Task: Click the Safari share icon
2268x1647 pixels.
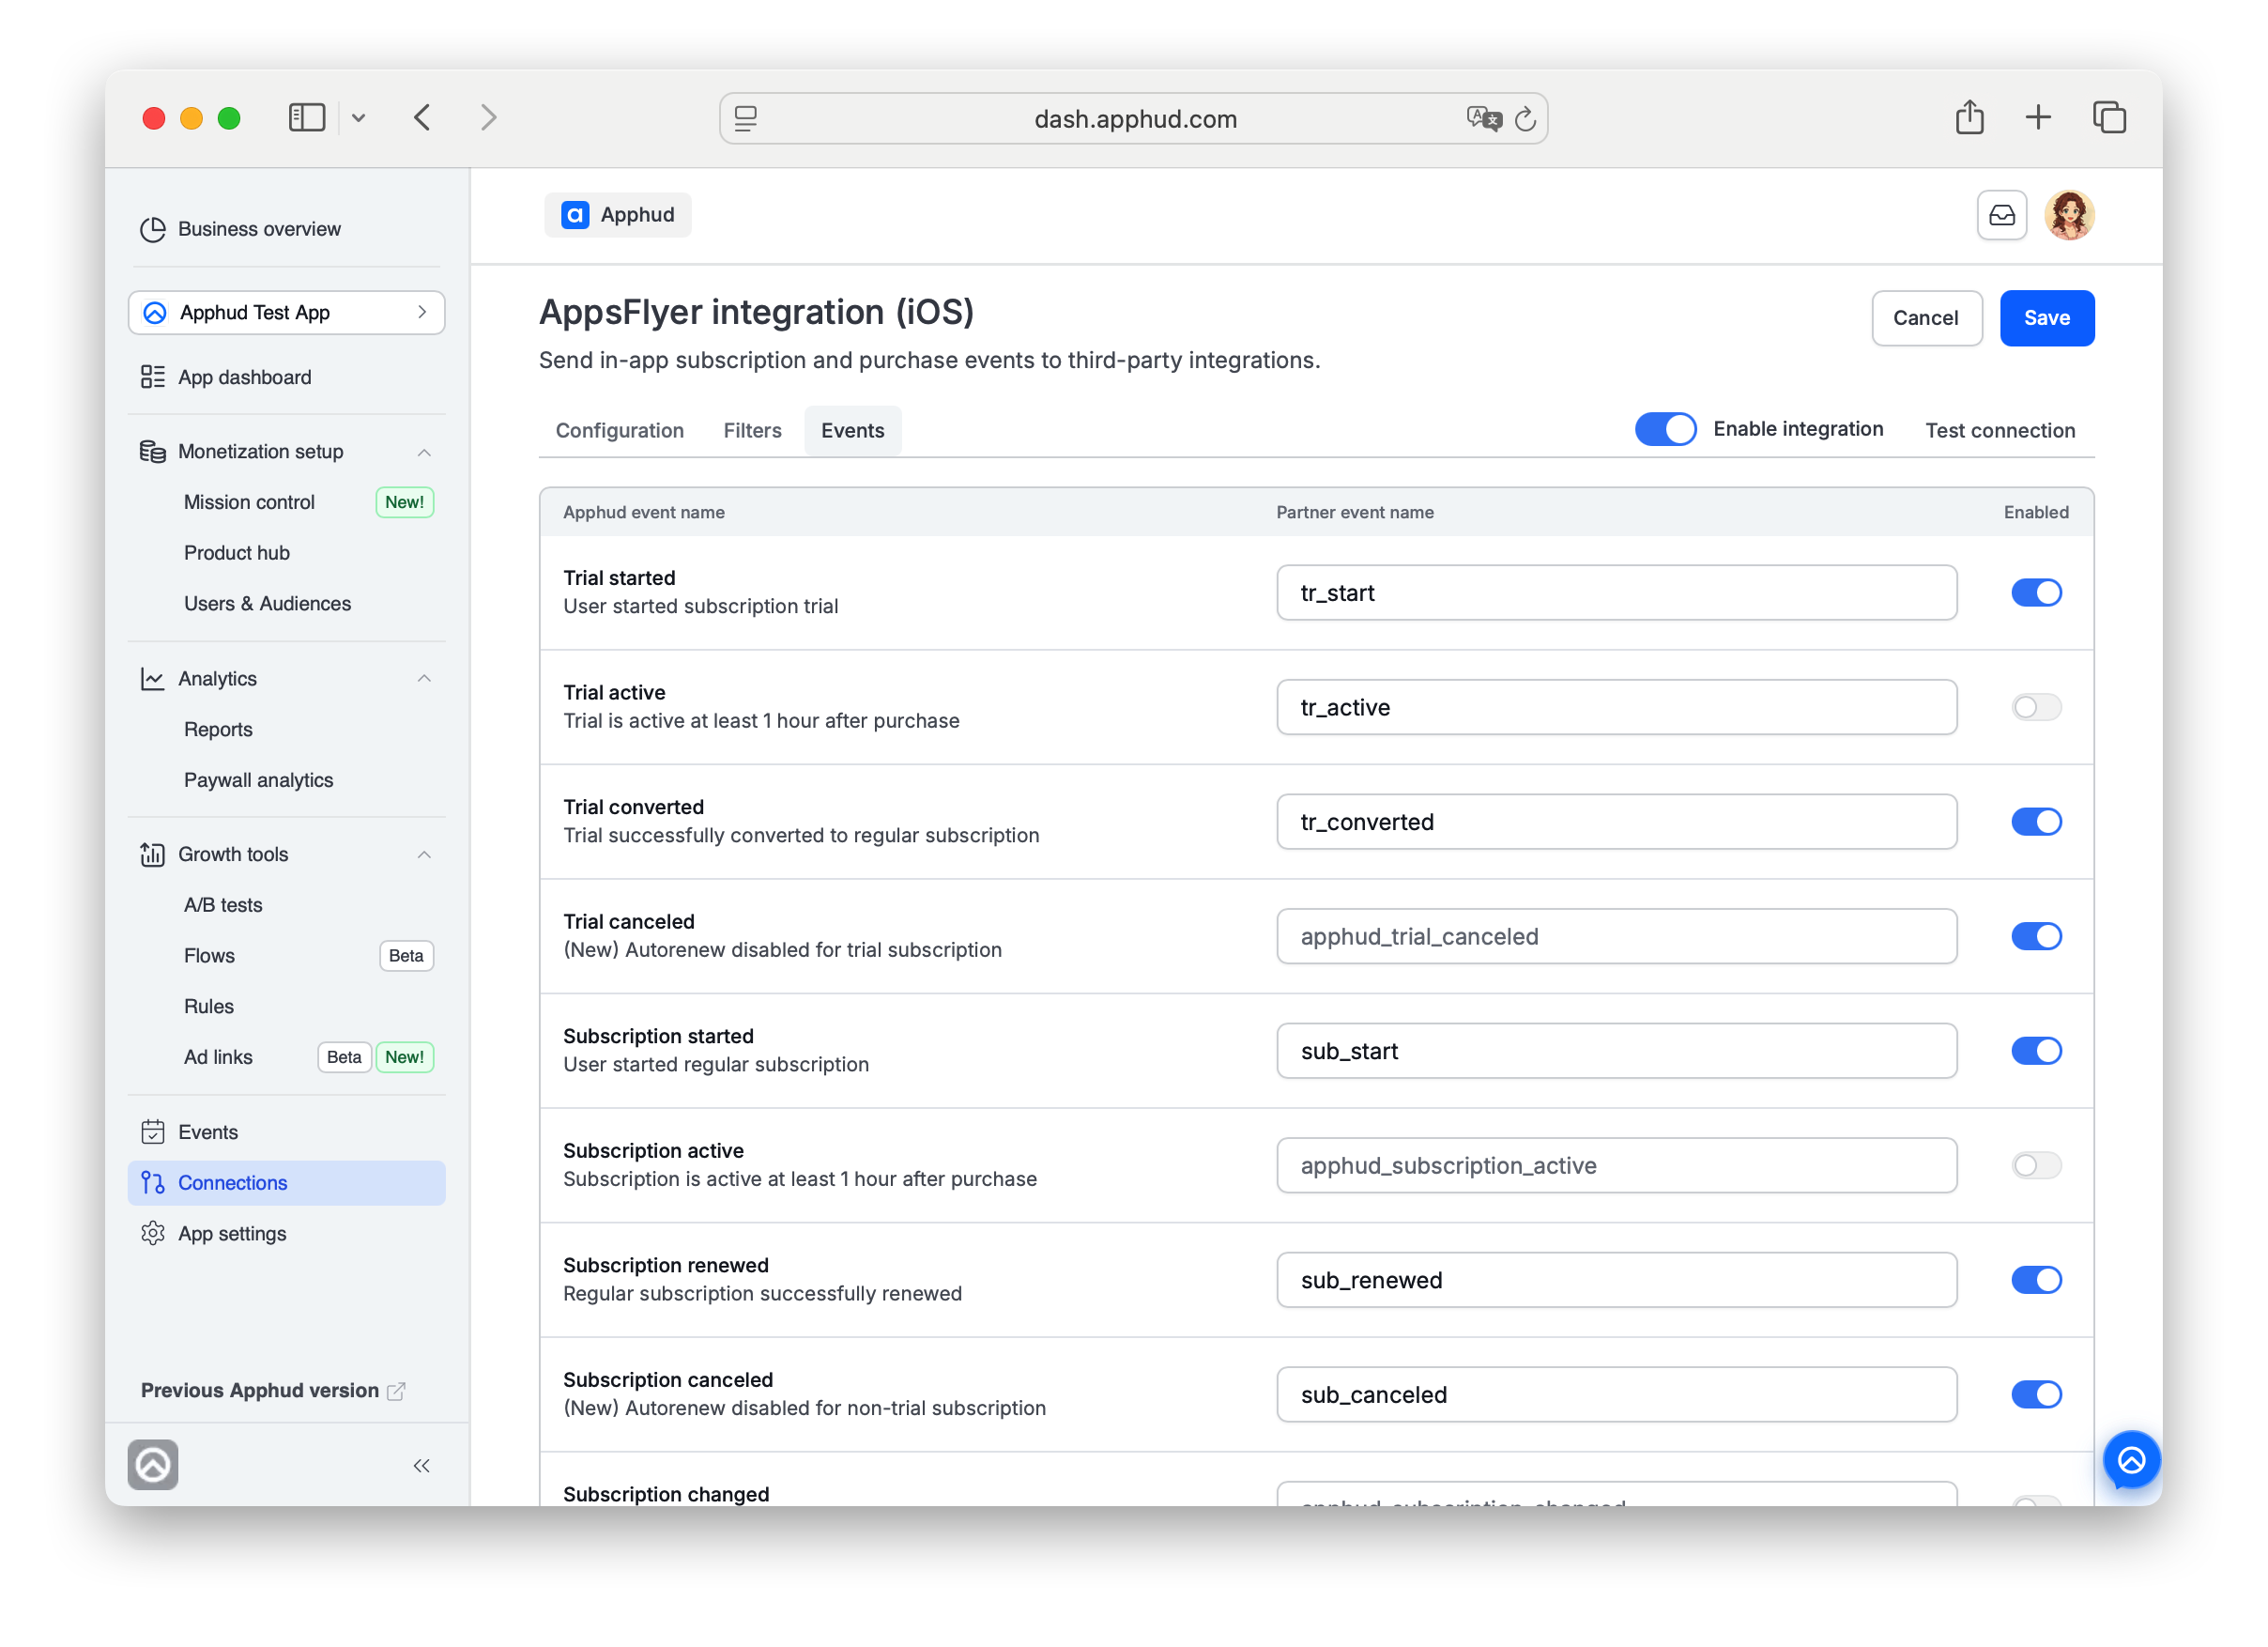Action: click(1969, 117)
